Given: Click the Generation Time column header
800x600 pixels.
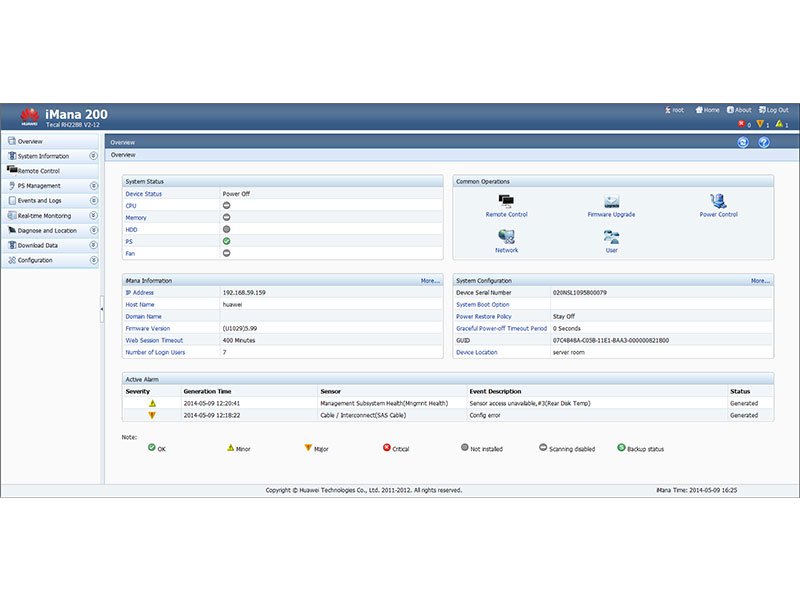Looking at the screenshot, I should point(207,391).
